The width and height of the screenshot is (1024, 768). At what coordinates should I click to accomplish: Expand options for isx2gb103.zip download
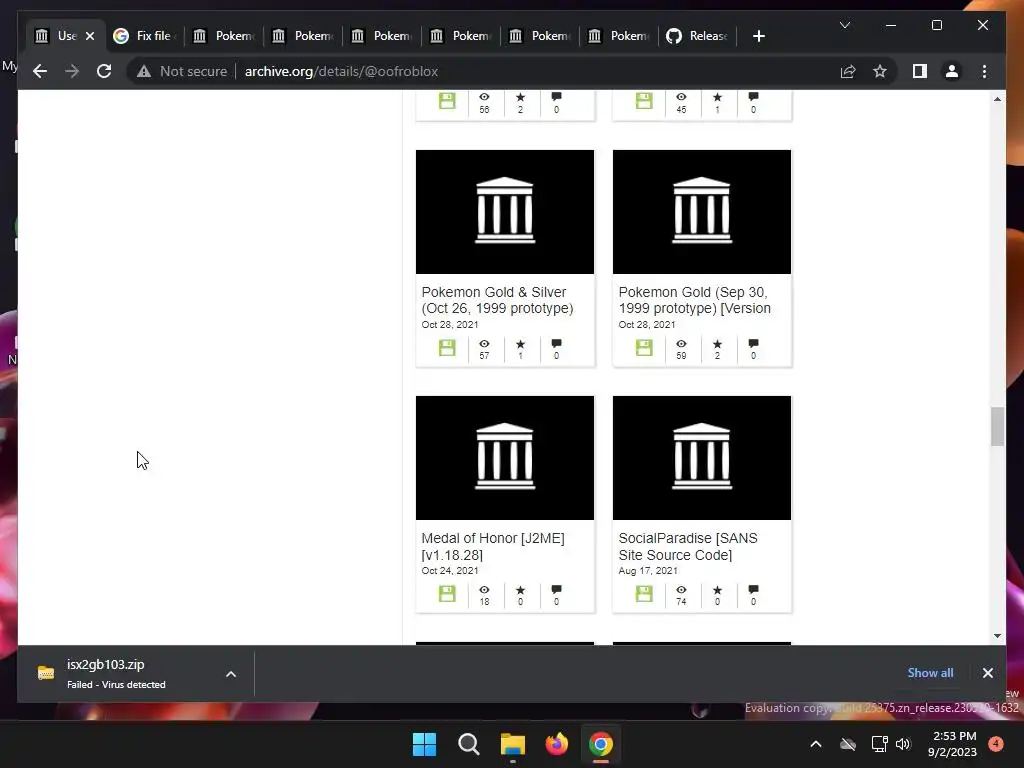(x=231, y=674)
